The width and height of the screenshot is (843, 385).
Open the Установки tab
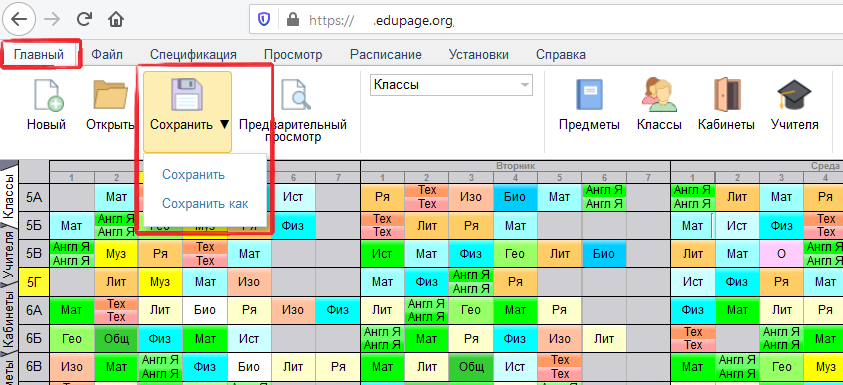tap(478, 54)
